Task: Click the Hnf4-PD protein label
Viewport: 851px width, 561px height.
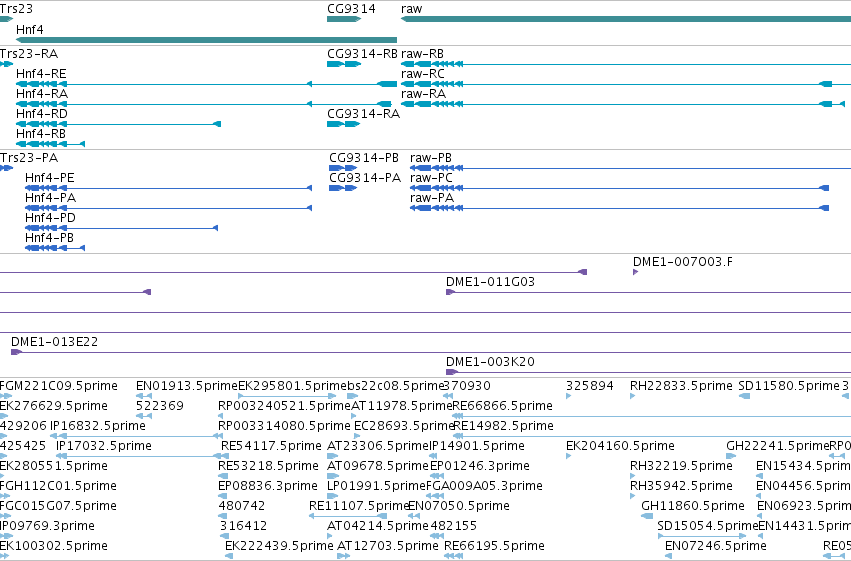Action: pyautogui.click(x=50, y=218)
